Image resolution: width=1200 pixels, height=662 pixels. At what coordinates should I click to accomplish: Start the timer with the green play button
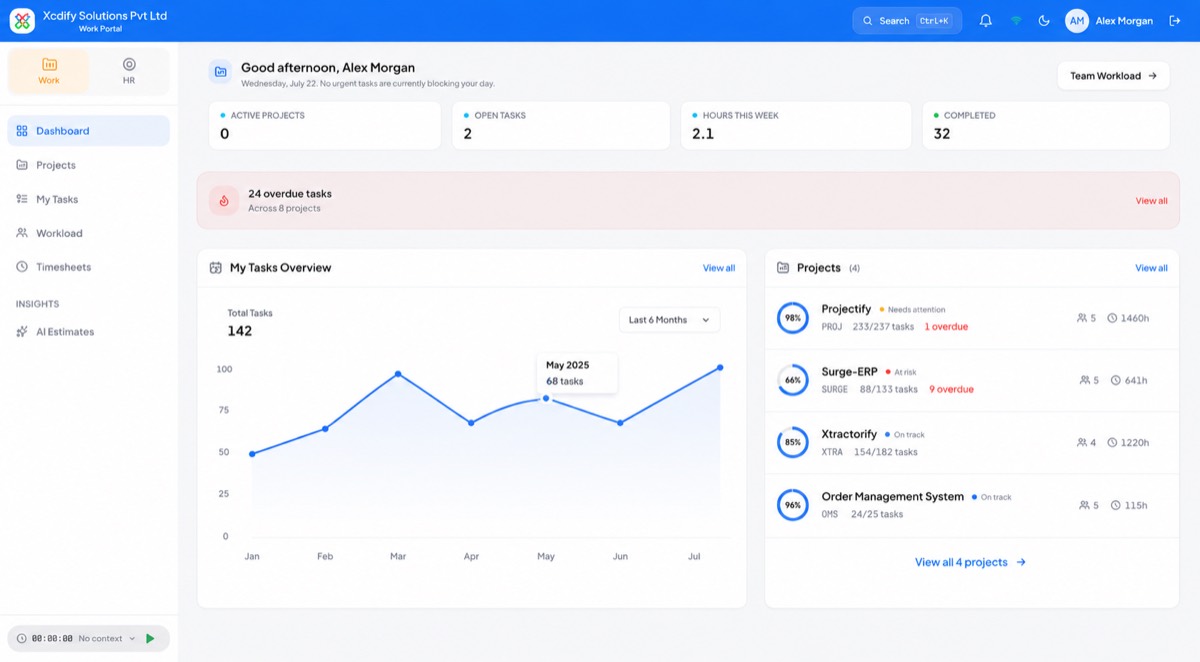(x=150, y=638)
